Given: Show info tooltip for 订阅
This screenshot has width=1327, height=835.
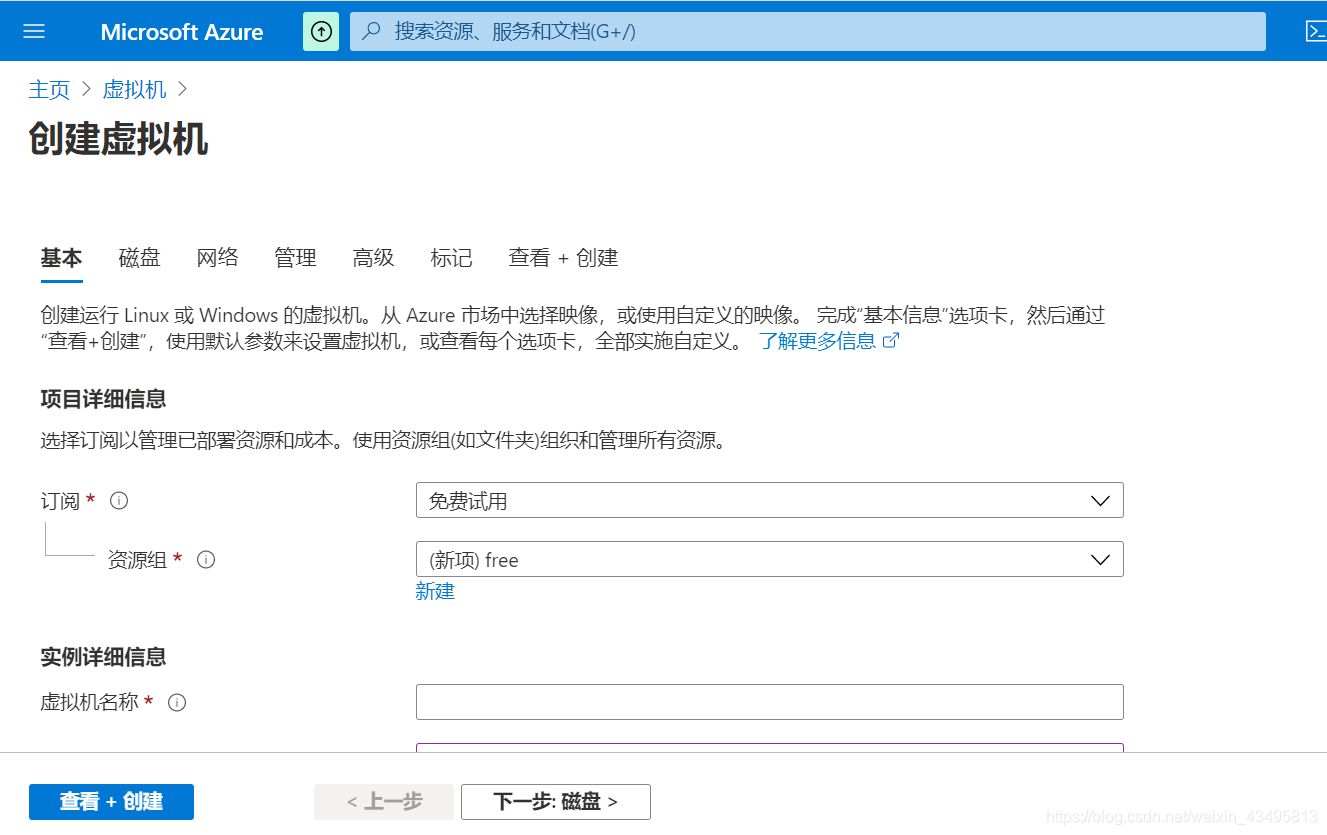Looking at the screenshot, I should coord(119,500).
